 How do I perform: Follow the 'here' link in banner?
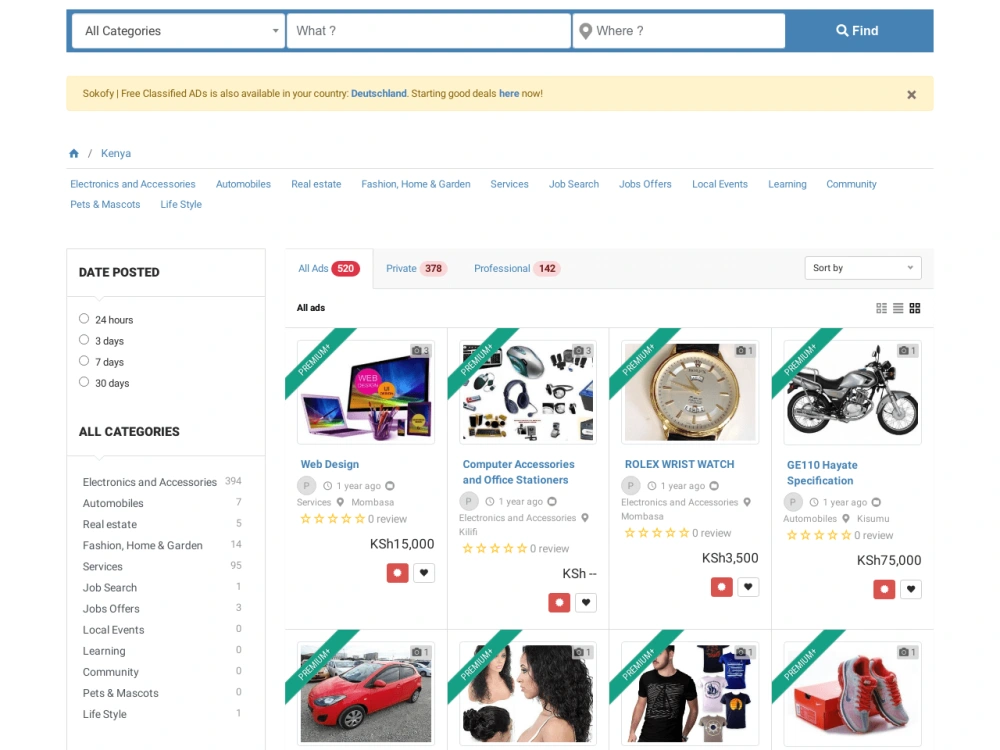(509, 93)
